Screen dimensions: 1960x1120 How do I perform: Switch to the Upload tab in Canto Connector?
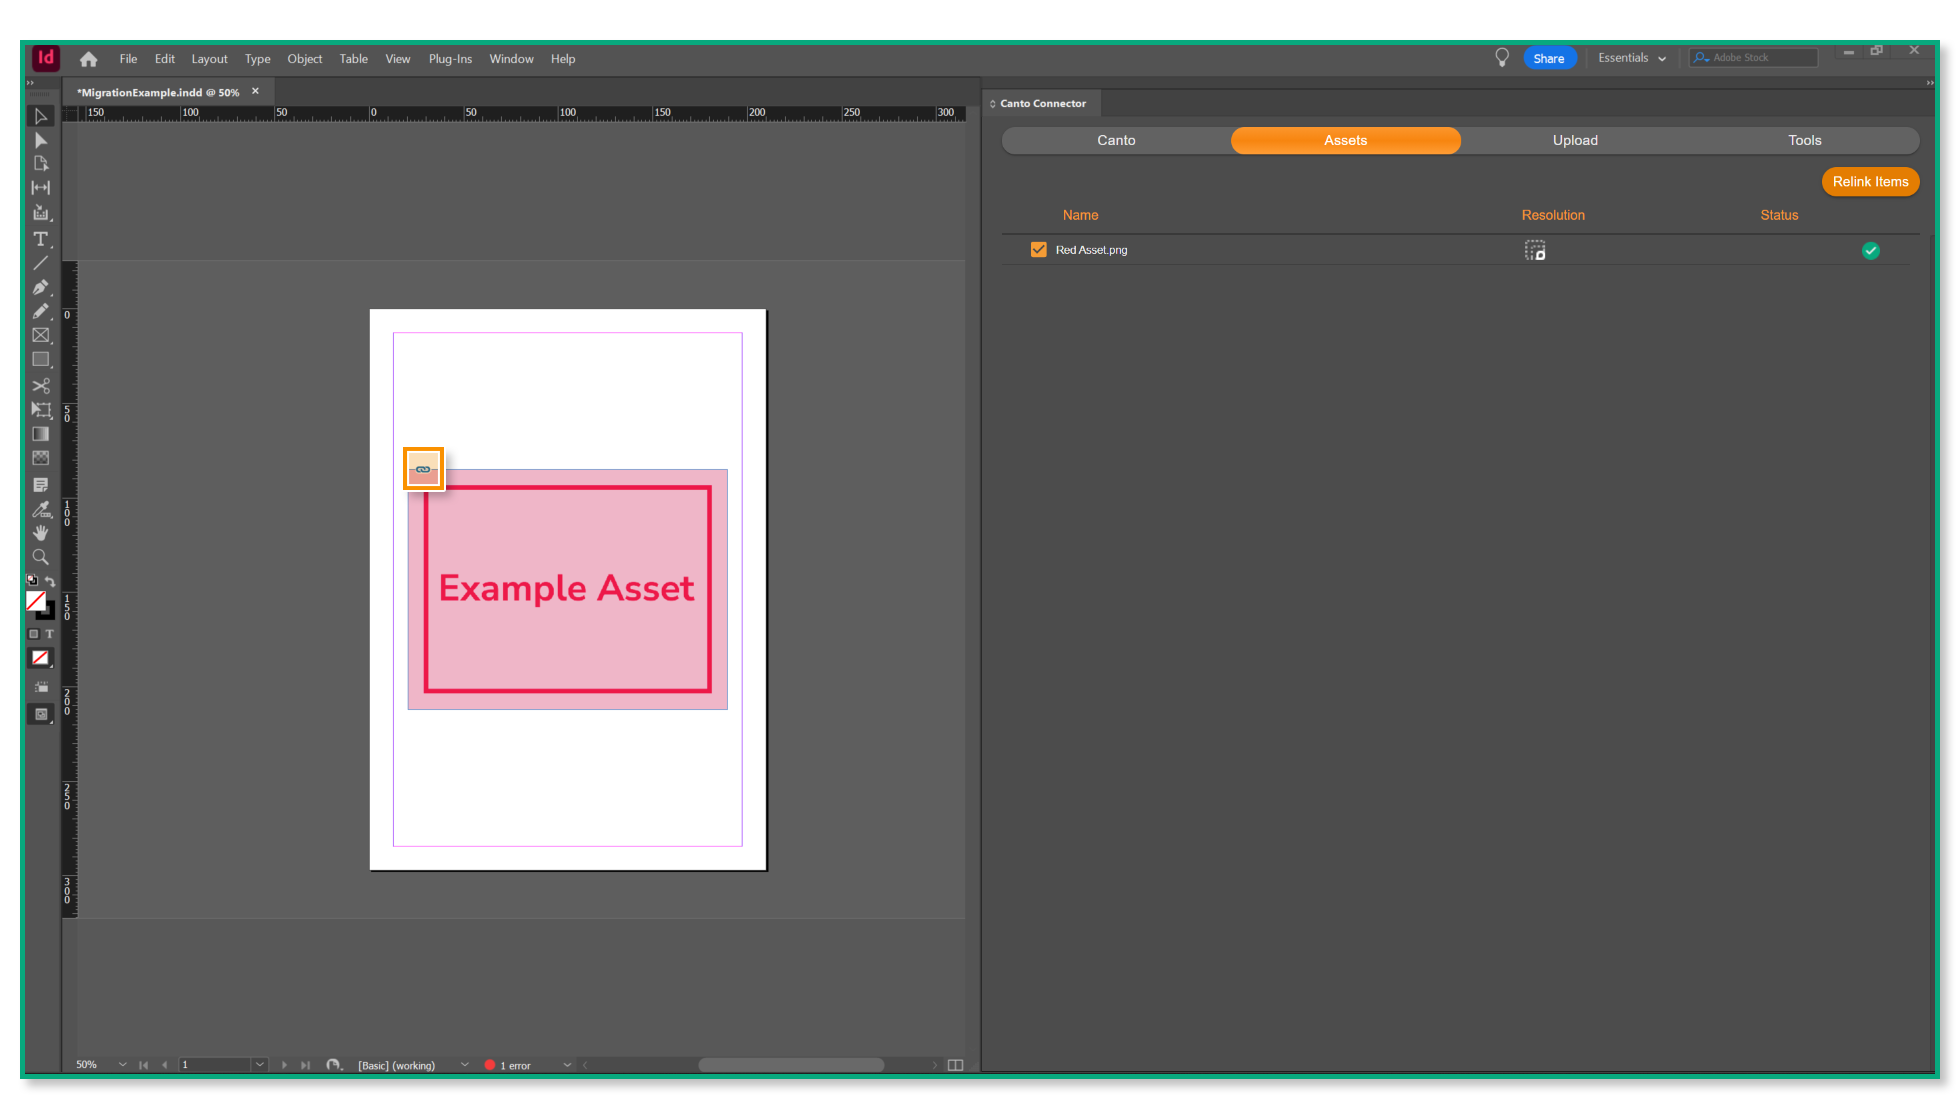point(1574,140)
